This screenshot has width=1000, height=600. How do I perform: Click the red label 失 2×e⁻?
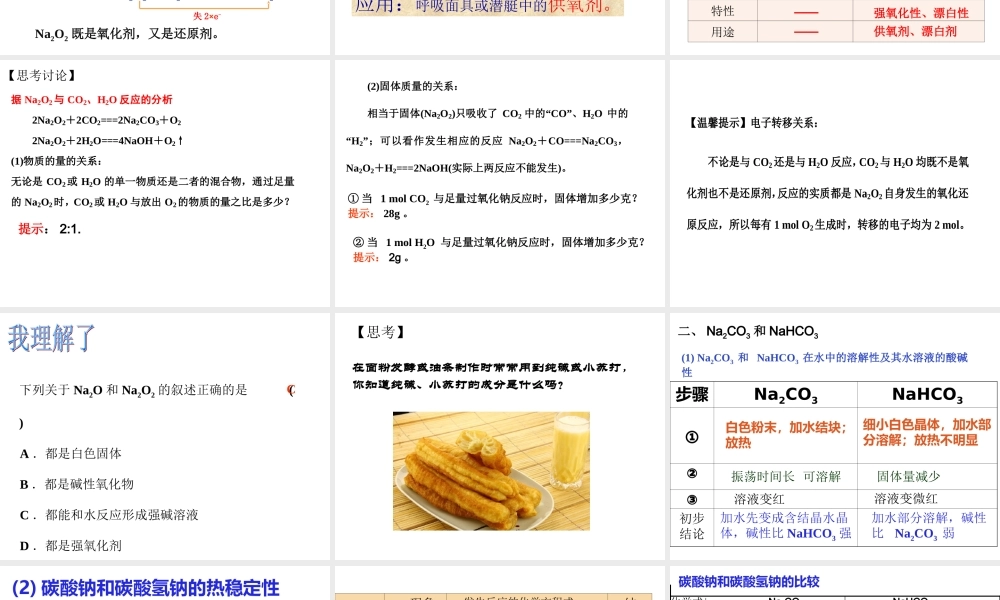coord(207,16)
